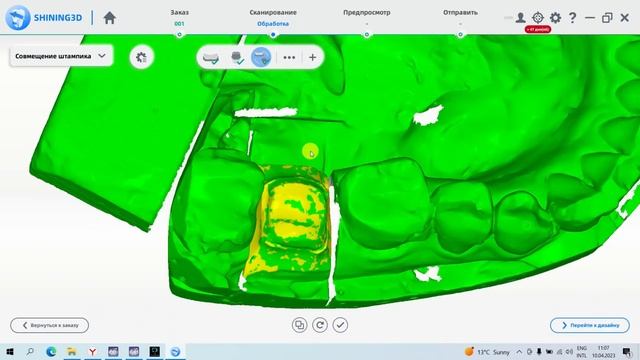640x360 pixels.
Task: Click the Отправить progress dot marker
Action: pos(460,35)
